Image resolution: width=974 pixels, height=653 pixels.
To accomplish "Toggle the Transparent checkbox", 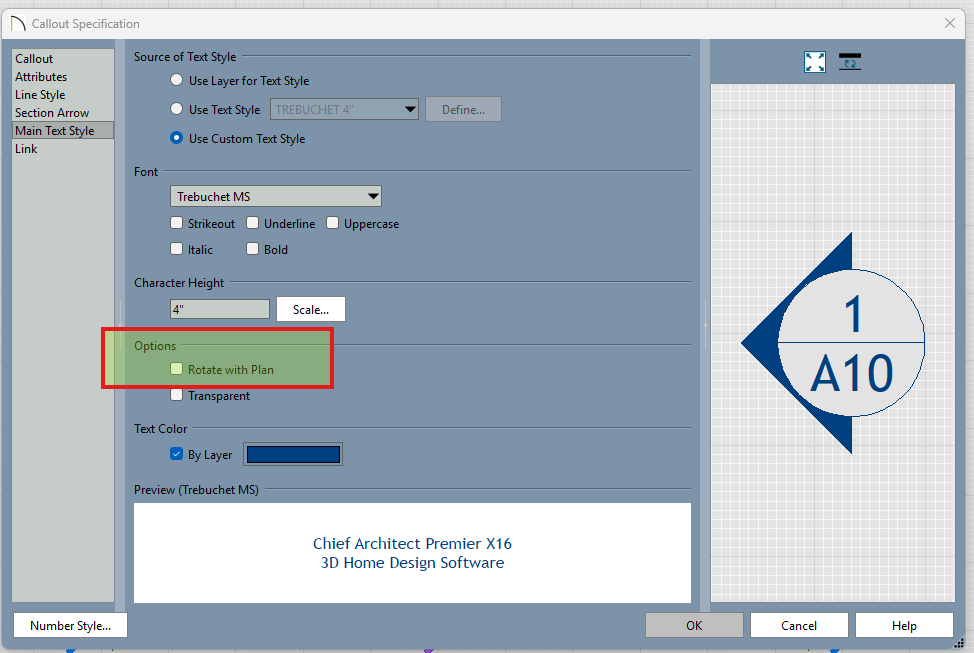I will [x=177, y=396].
